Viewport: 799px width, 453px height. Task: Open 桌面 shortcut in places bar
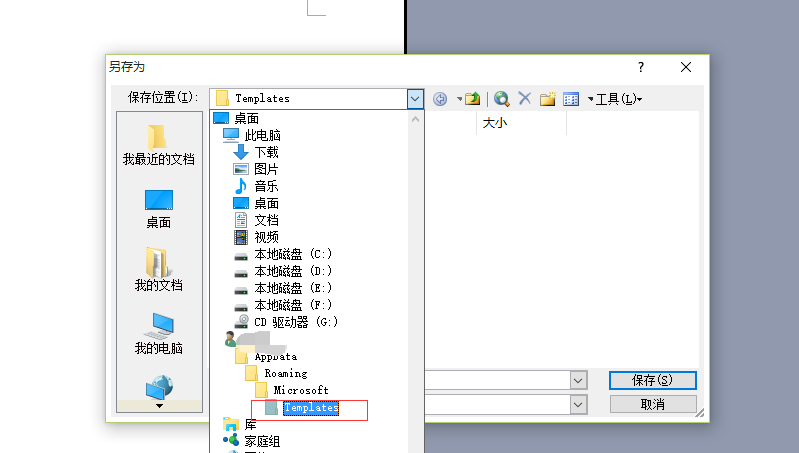click(x=158, y=209)
